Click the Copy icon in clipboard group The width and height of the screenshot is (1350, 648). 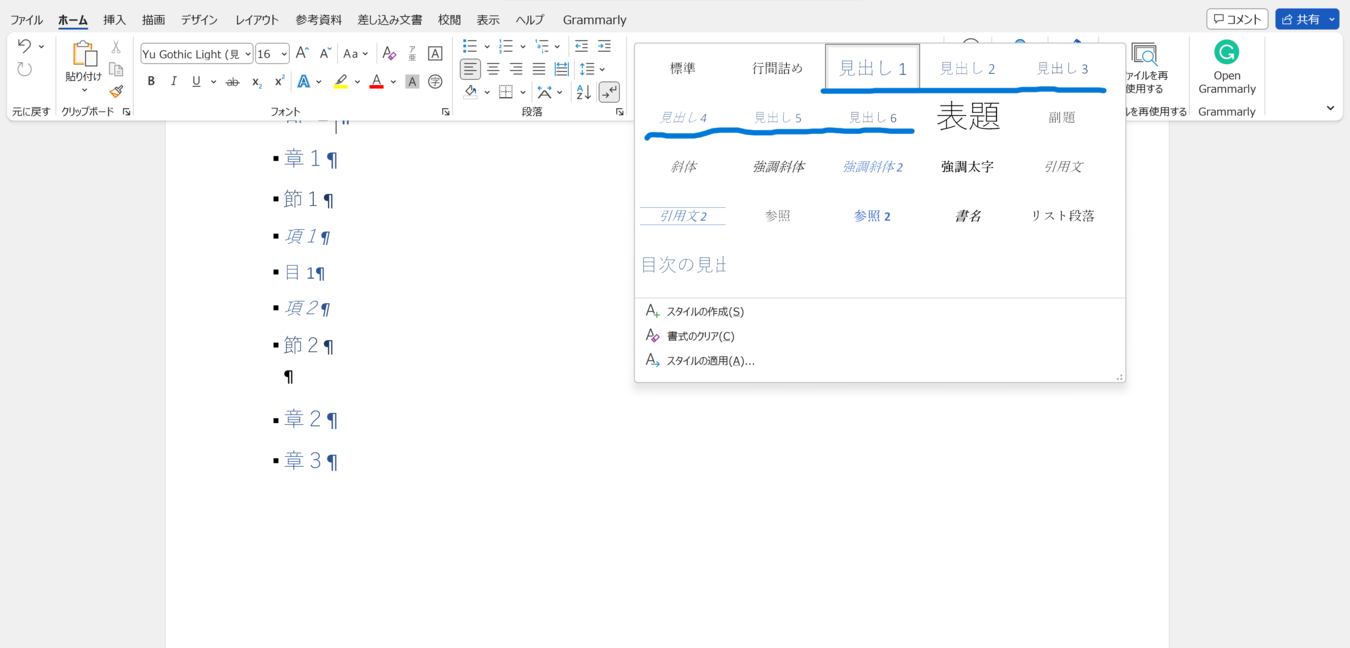[116, 69]
